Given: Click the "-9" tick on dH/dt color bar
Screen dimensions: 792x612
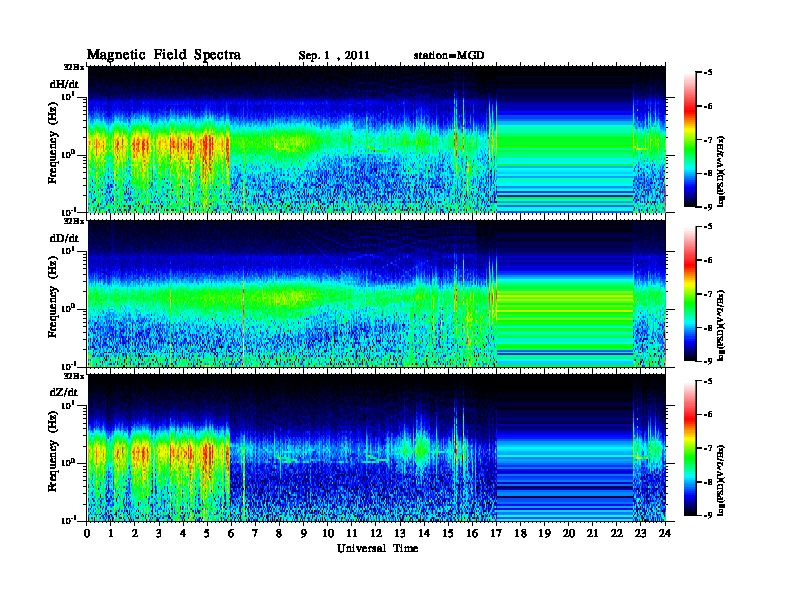Looking at the screenshot, I should (708, 207).
